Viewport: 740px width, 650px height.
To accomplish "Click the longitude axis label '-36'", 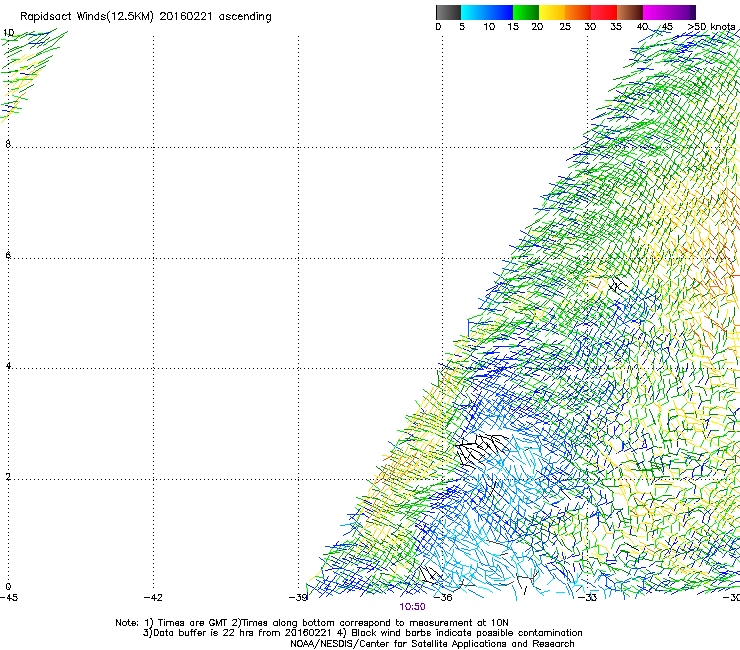I will tap(443, 598).
